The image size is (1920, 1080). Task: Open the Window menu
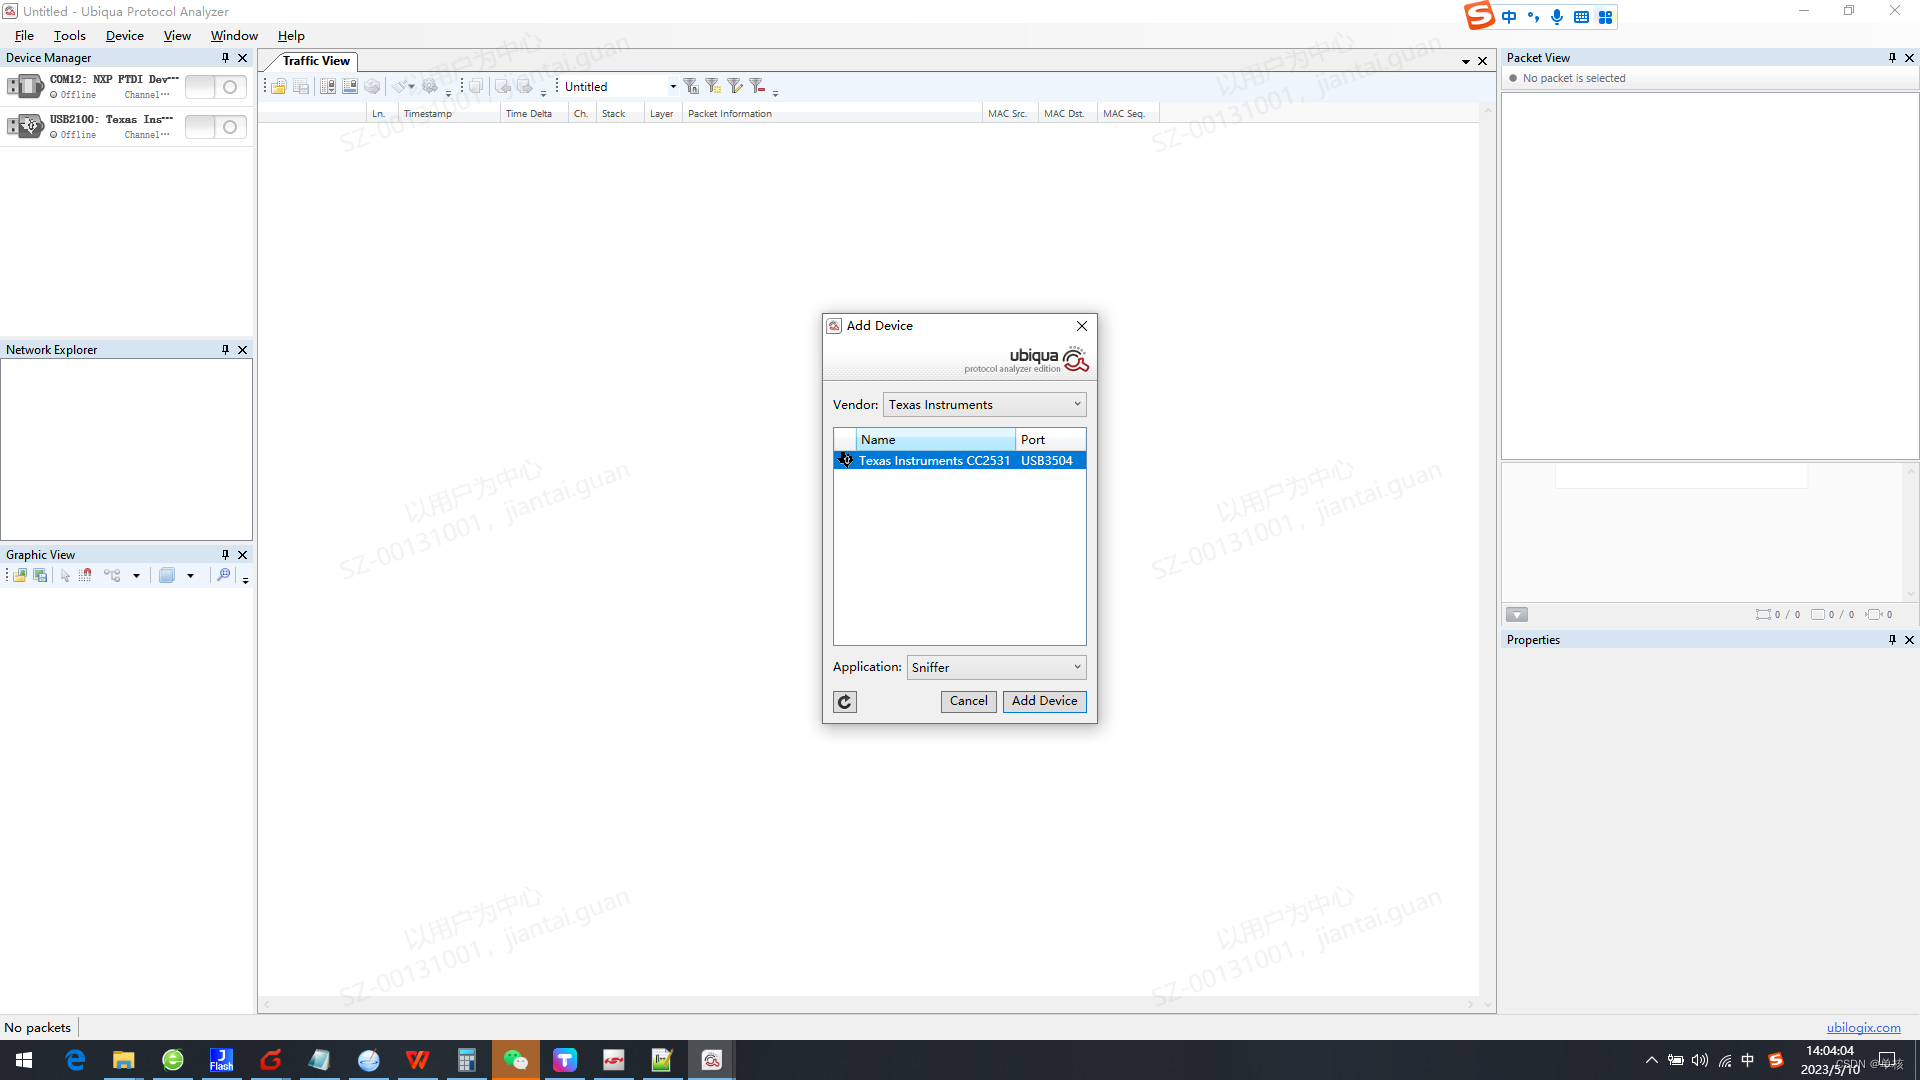tap(234, 36)
